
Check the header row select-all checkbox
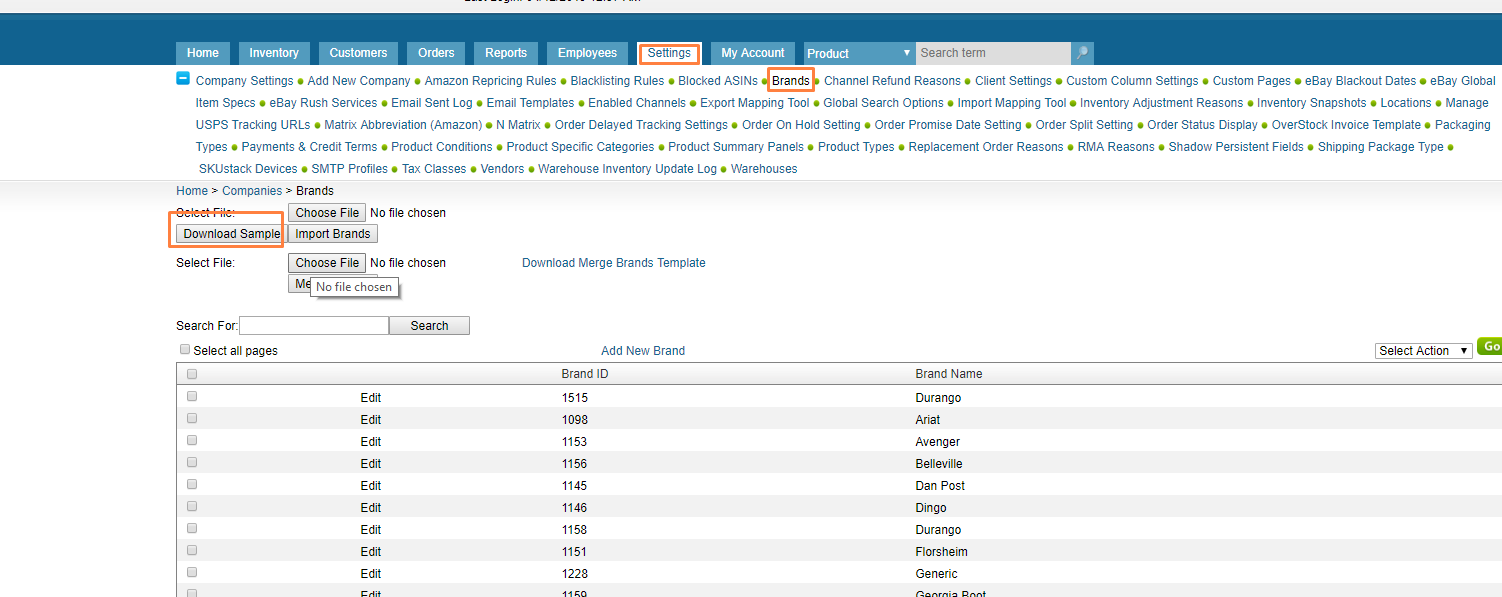pos(192,374)
